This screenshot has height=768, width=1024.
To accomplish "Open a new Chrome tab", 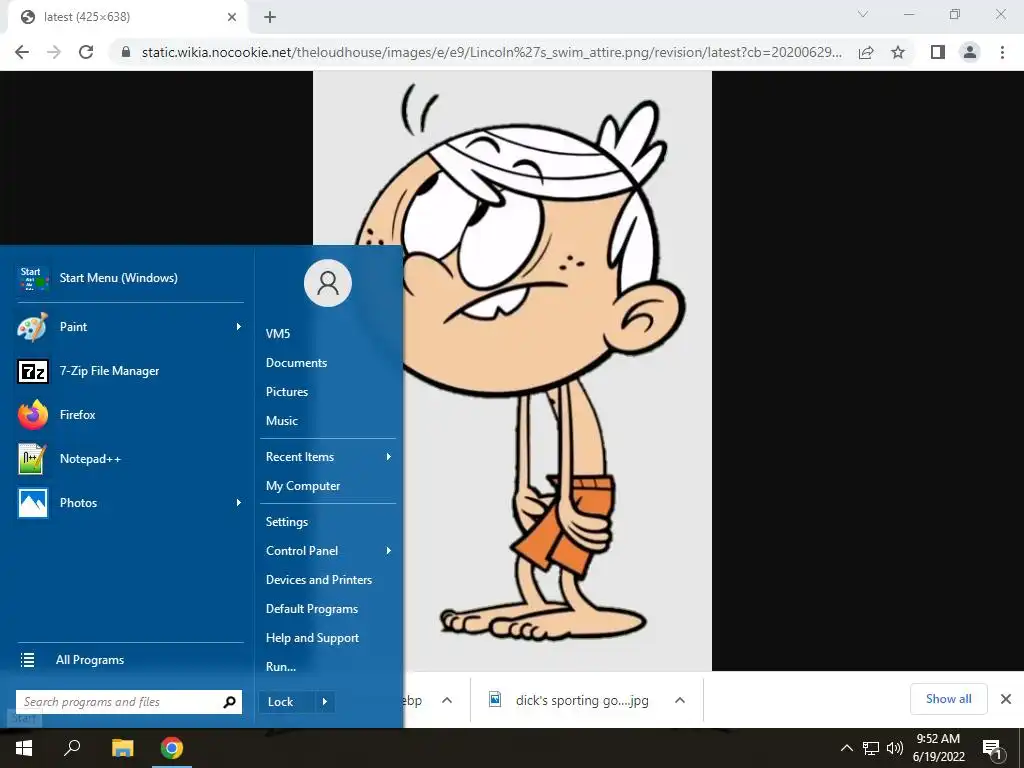I will pyautogui.click(x=270, y=17).
